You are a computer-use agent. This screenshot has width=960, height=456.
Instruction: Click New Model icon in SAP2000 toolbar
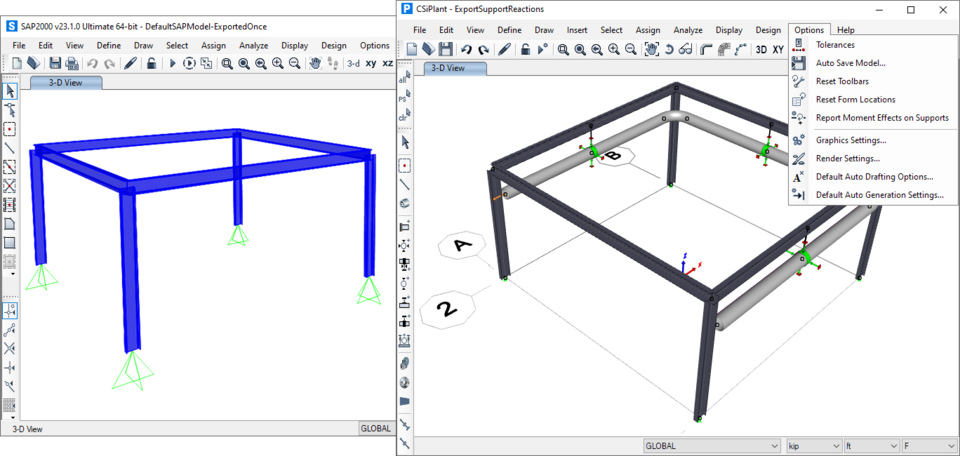click(x=17, y=63)
